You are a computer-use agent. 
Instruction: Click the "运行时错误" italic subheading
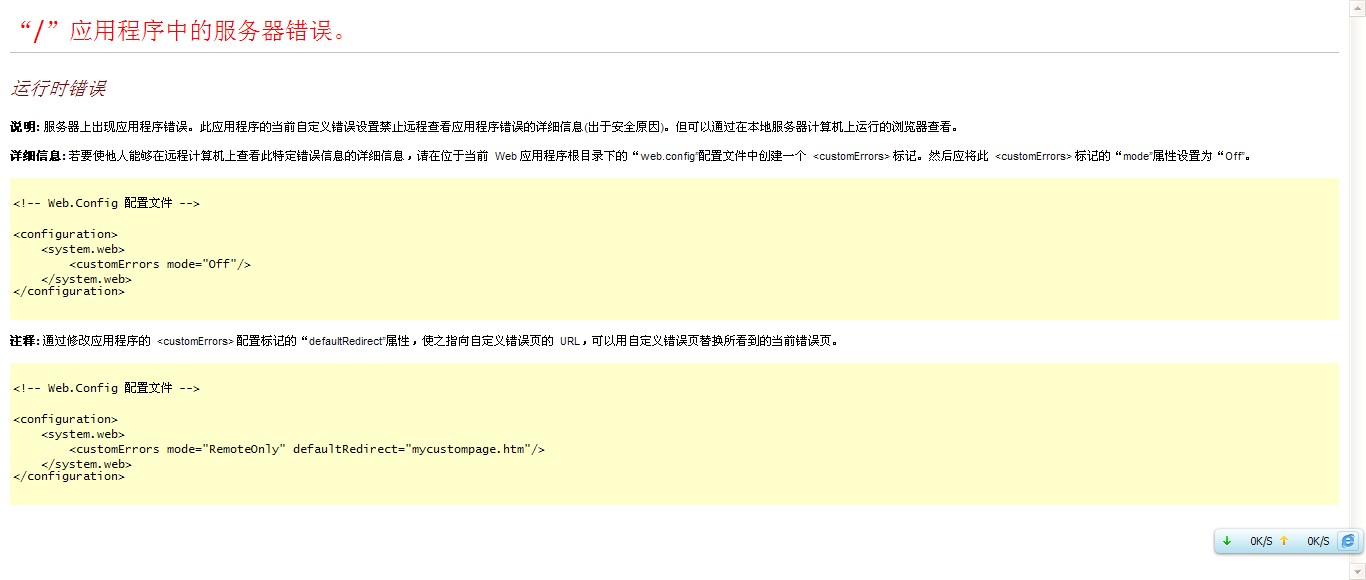[58, 88]
